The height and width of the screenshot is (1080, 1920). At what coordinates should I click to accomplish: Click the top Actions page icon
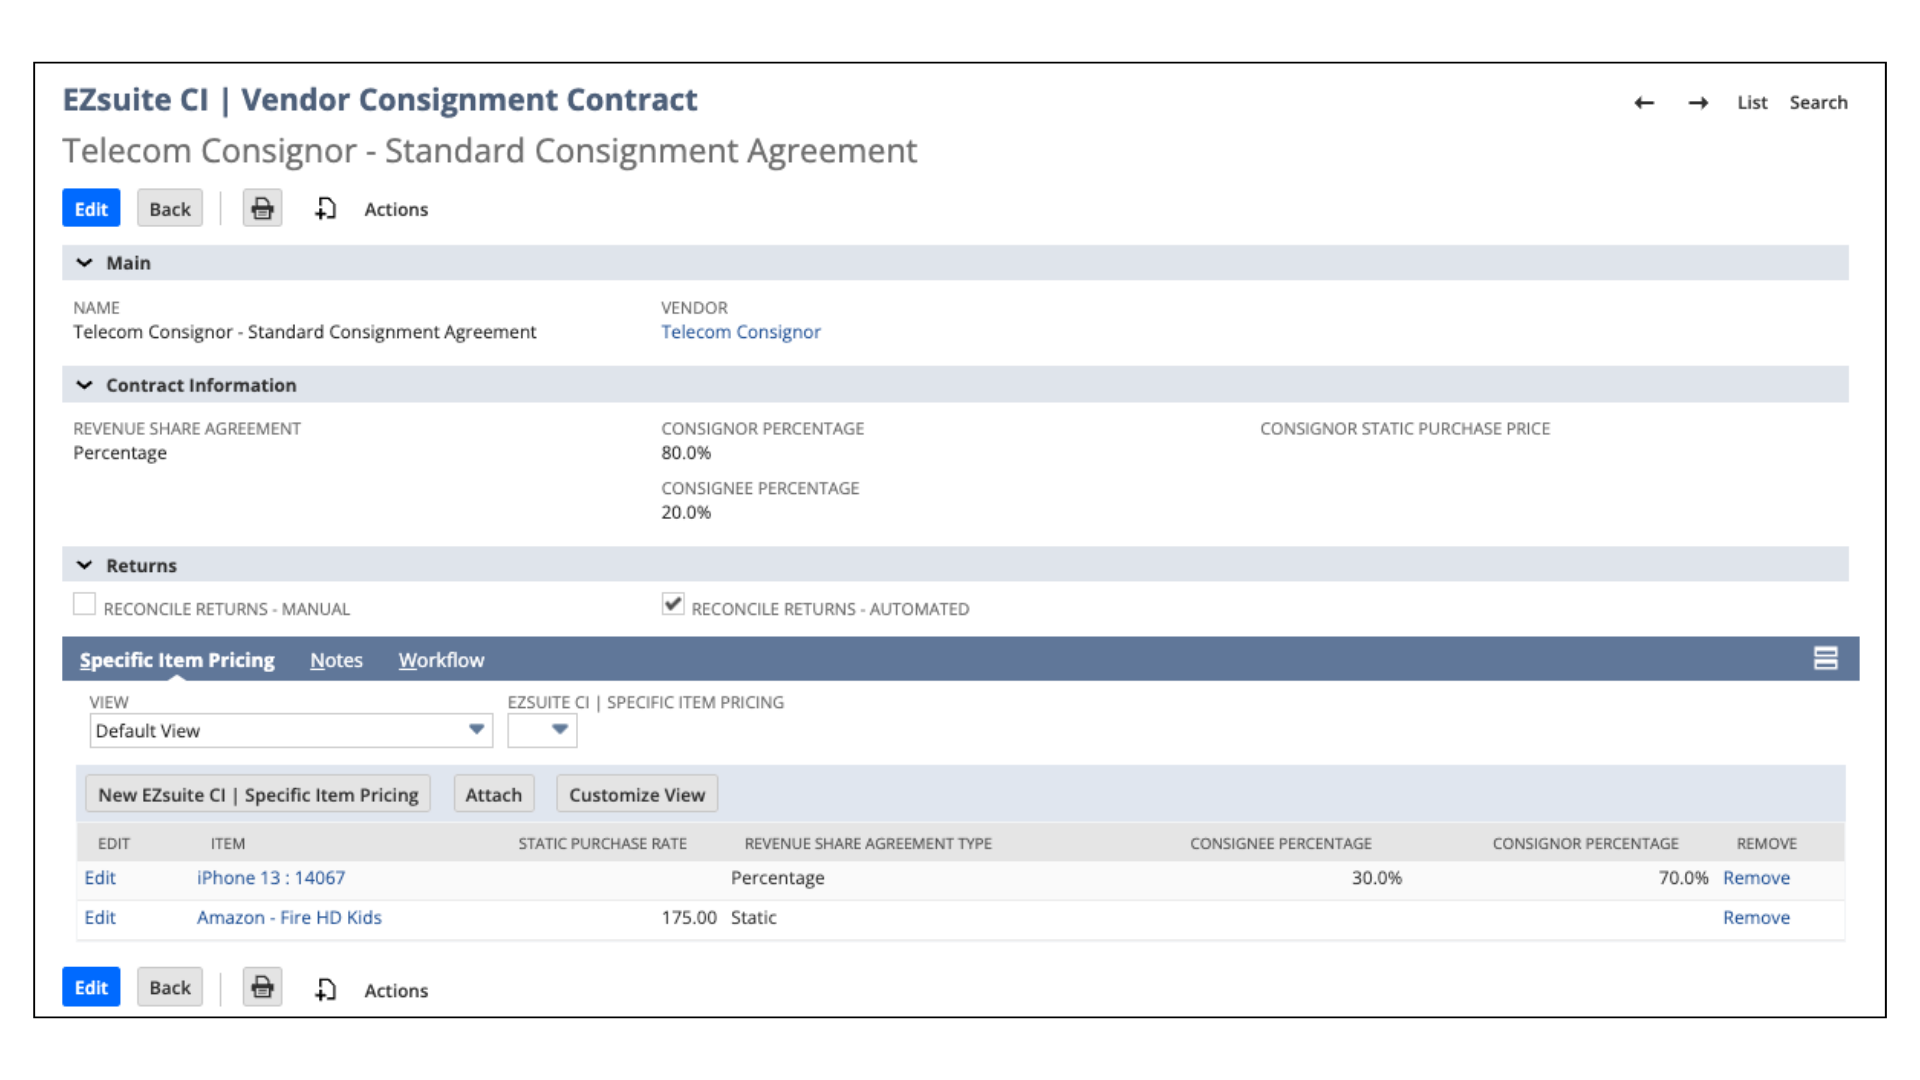click(x=326, y=209)
